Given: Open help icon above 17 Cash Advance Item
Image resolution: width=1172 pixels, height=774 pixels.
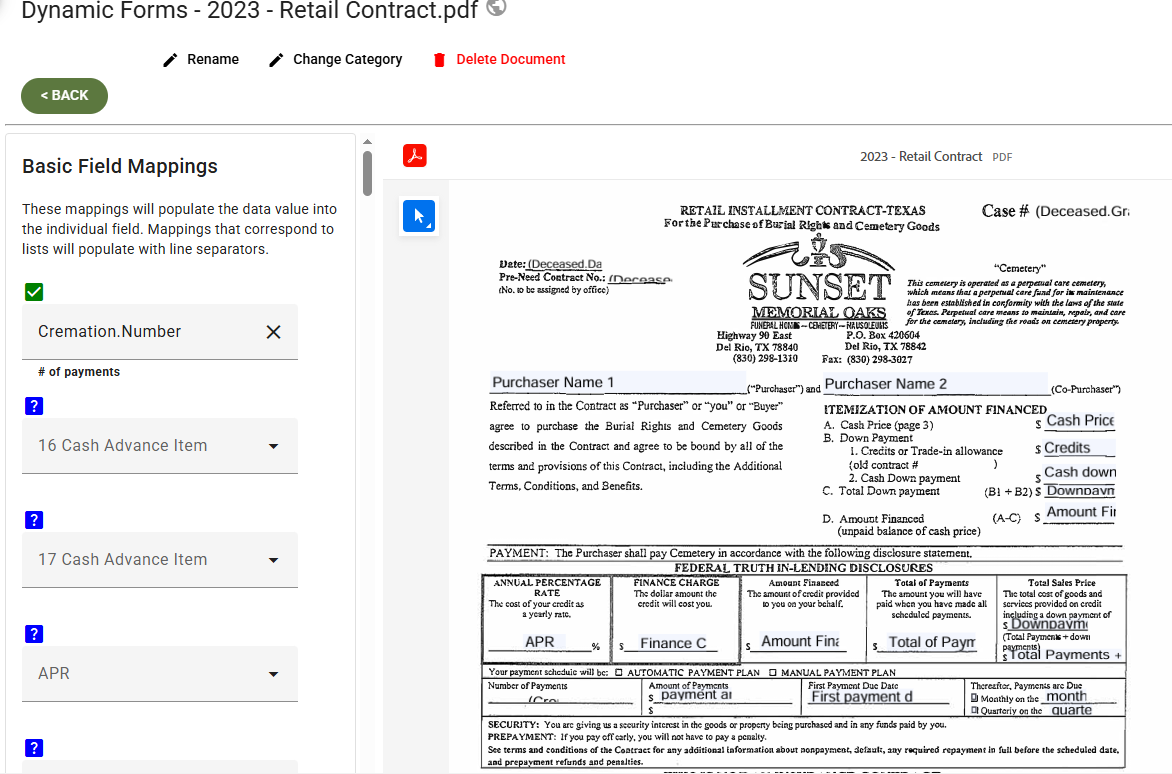Looking at the screenshot, I should pos(34,520).
